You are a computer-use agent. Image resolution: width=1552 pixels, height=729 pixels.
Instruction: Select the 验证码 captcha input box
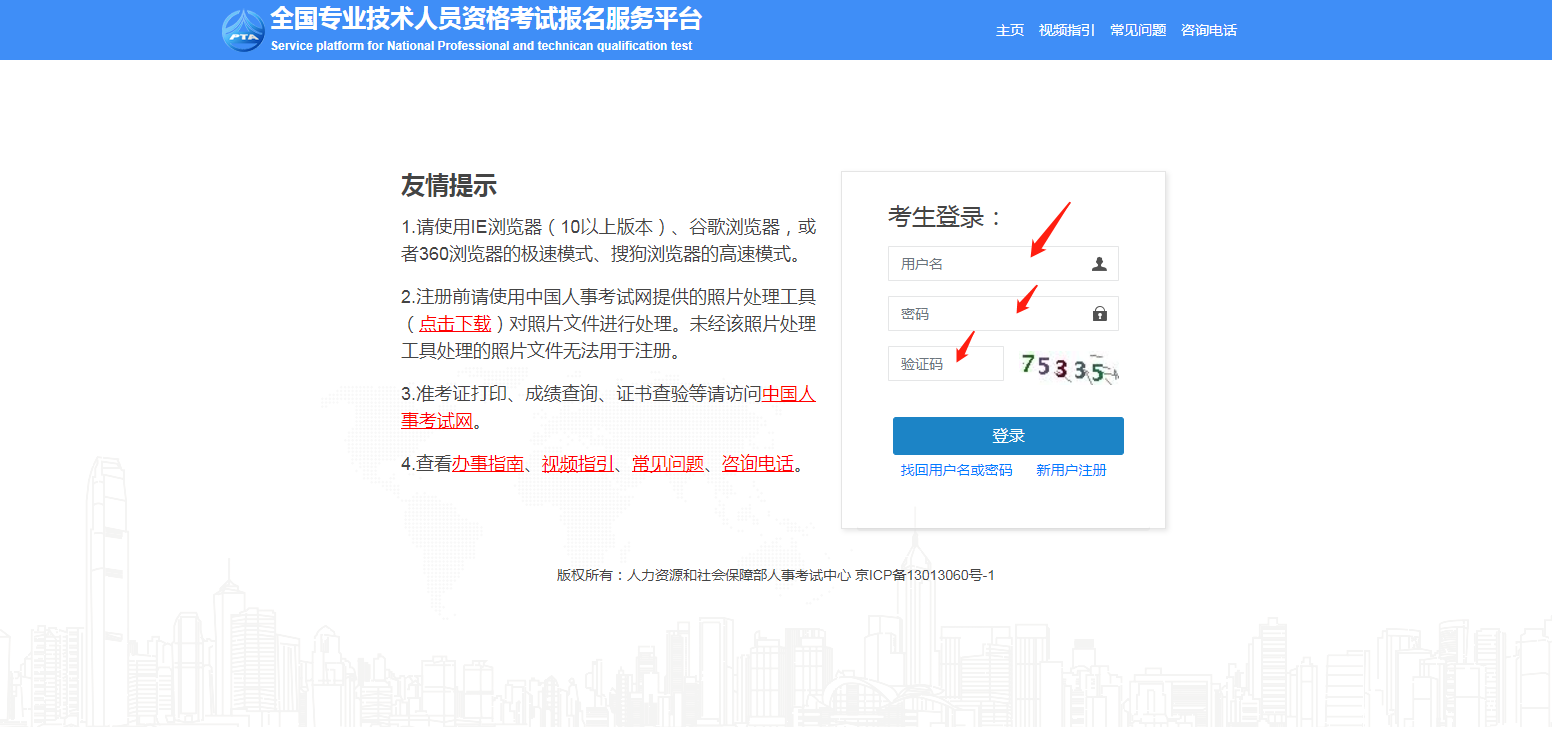(945, 364)
